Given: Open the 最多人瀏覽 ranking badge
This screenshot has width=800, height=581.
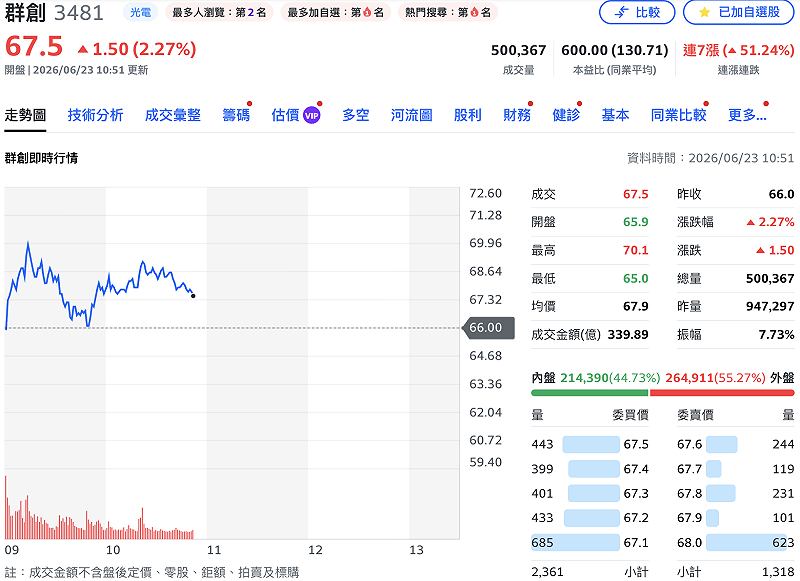Looking at the screenshot, I should click(219, 12).
